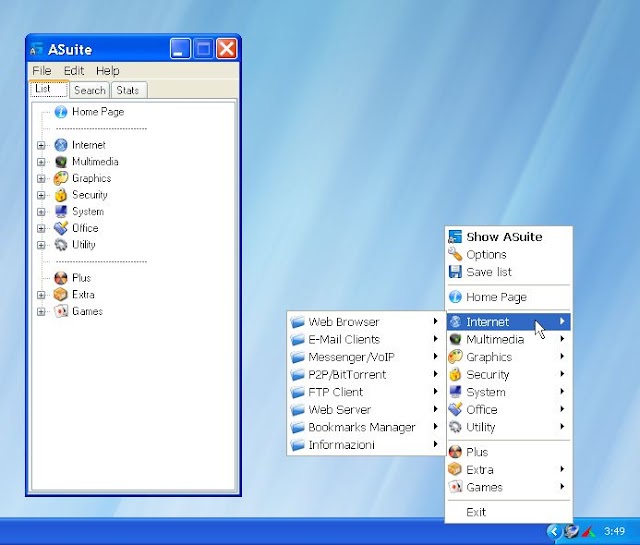The width and height of the screenshot is (640, 545).
Task: Expand the Security node in the tree
Action: (41, 195)
